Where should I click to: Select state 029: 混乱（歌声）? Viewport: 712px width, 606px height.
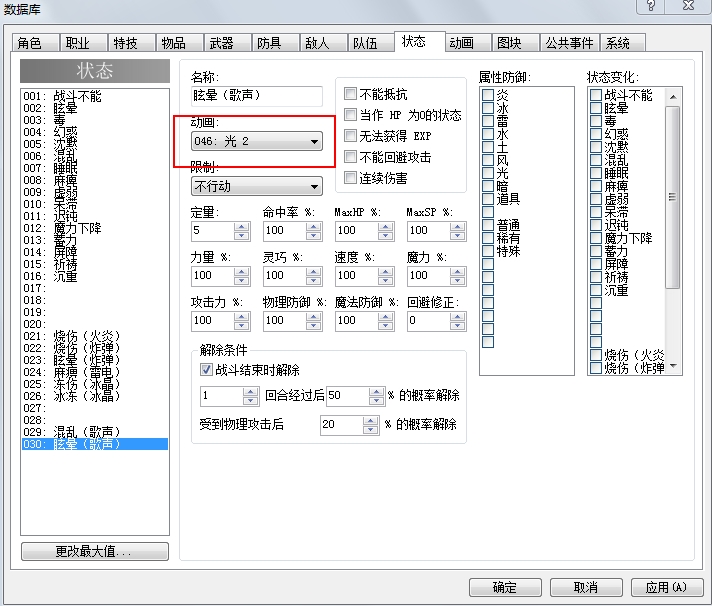(x=94, y=432)
